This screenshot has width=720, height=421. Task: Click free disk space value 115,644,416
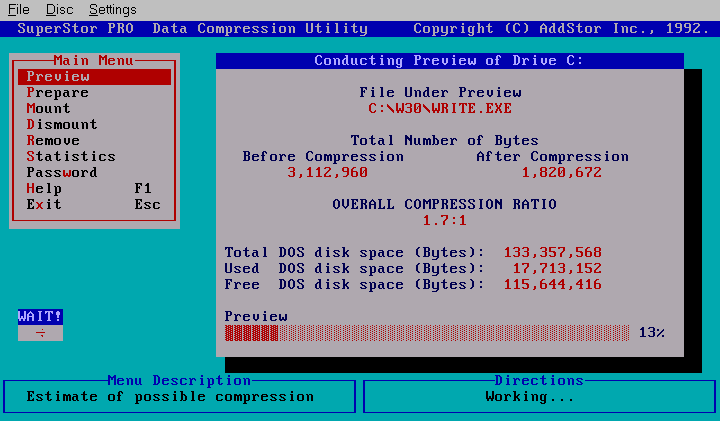pyautogui.click(x=552, y=285)
